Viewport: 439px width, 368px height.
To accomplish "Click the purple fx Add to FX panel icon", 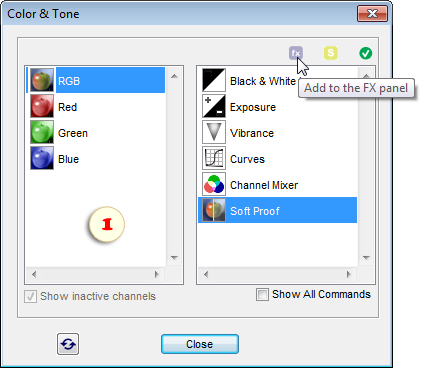I will (296, 53).
